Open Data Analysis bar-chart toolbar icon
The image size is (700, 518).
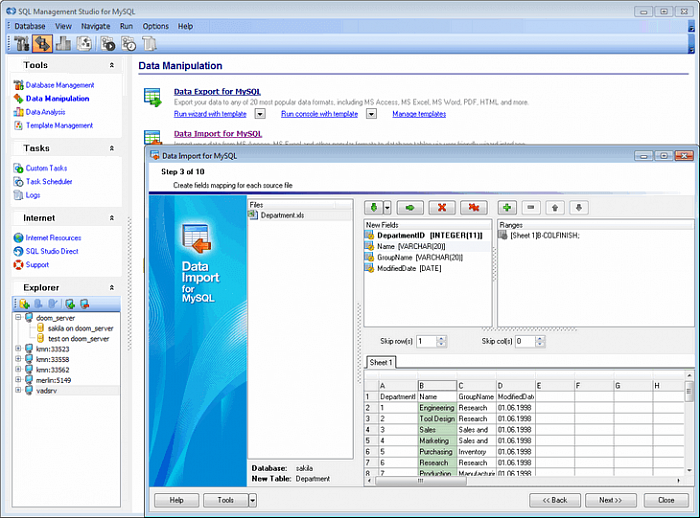pyautogui.click(x=63, y=44)
